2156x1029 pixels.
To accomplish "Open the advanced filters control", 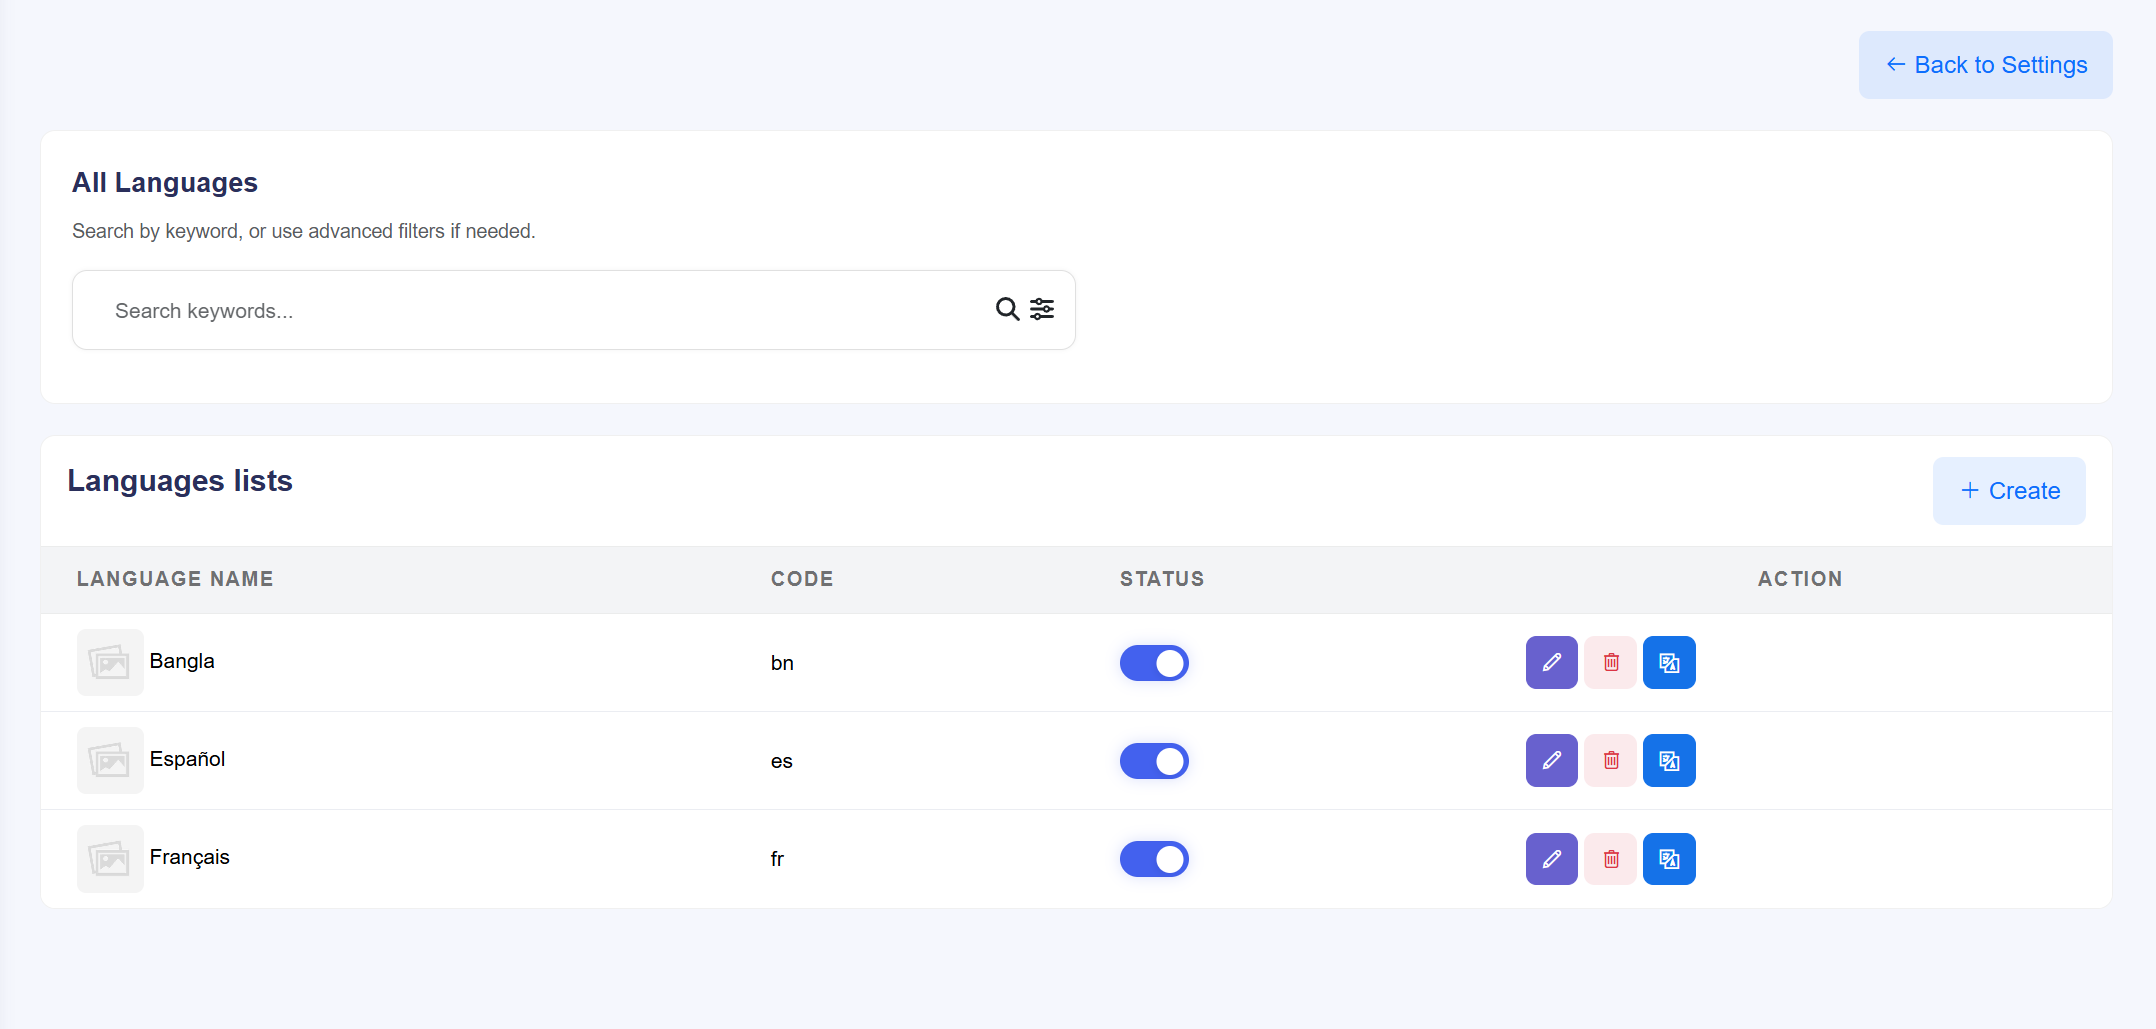I will [1042, 309].
